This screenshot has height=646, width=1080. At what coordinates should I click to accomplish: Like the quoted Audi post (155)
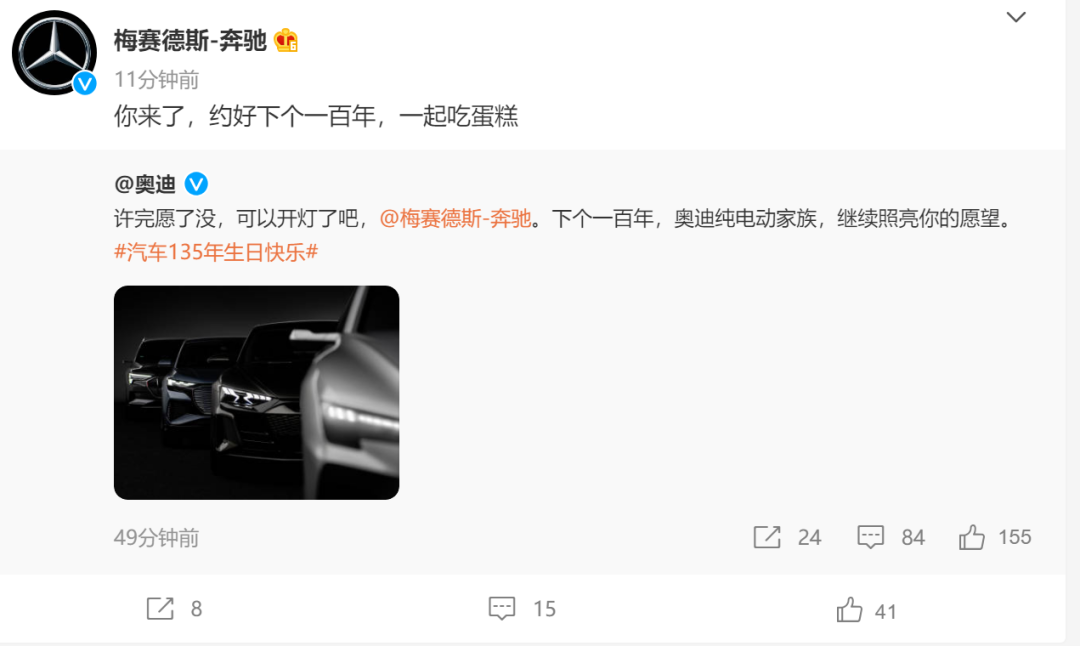pyautogui.click(x=995, y=537)
